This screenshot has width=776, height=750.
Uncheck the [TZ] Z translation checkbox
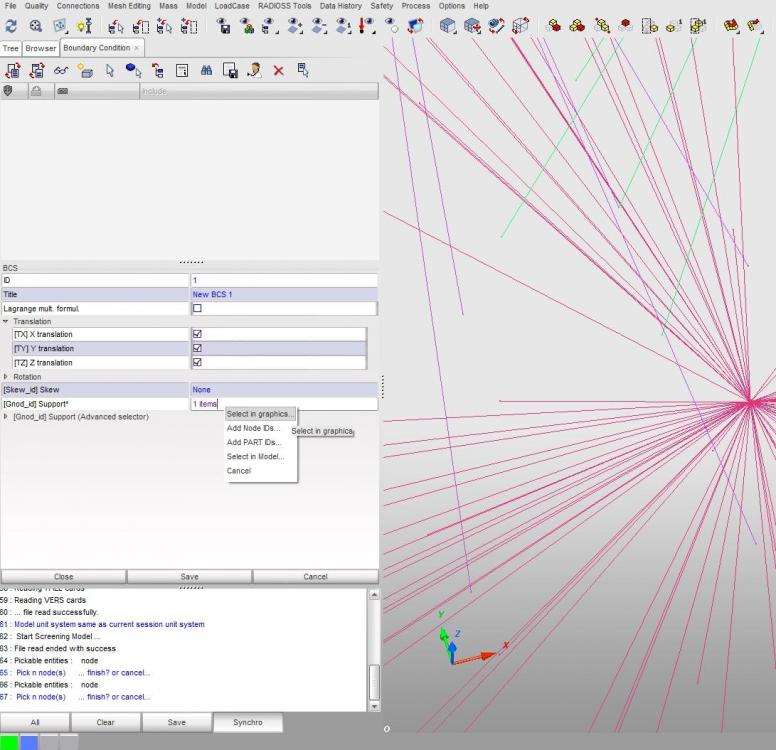pos(197,362)
